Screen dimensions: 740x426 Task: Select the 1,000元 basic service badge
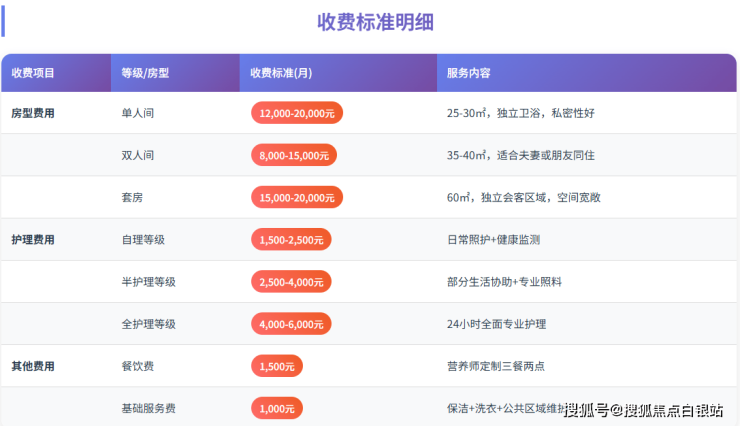276,408
